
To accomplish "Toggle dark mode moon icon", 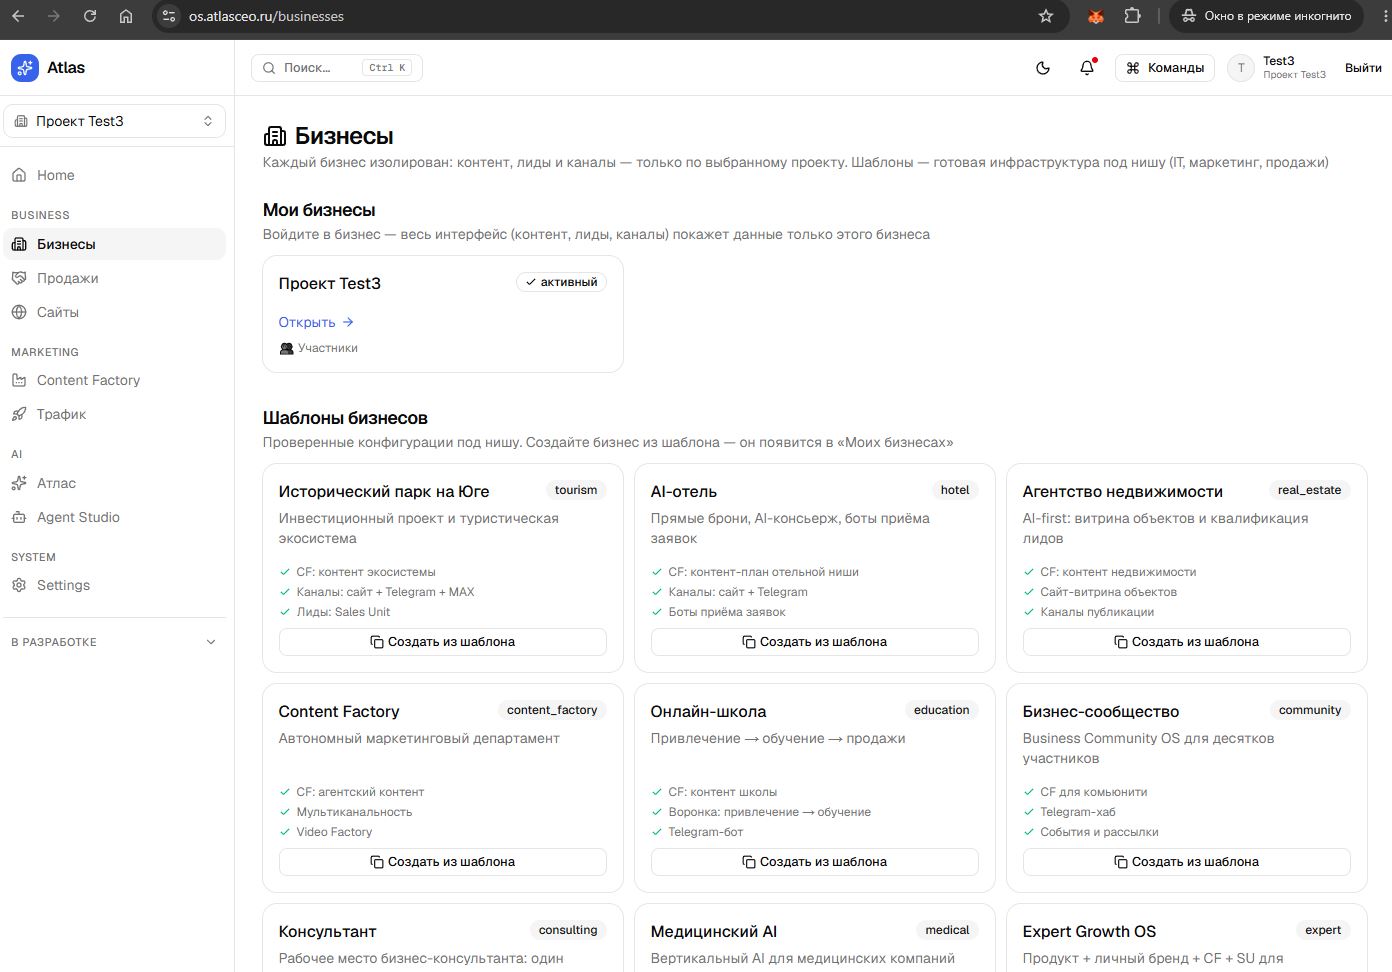I will pos(1043,68).
